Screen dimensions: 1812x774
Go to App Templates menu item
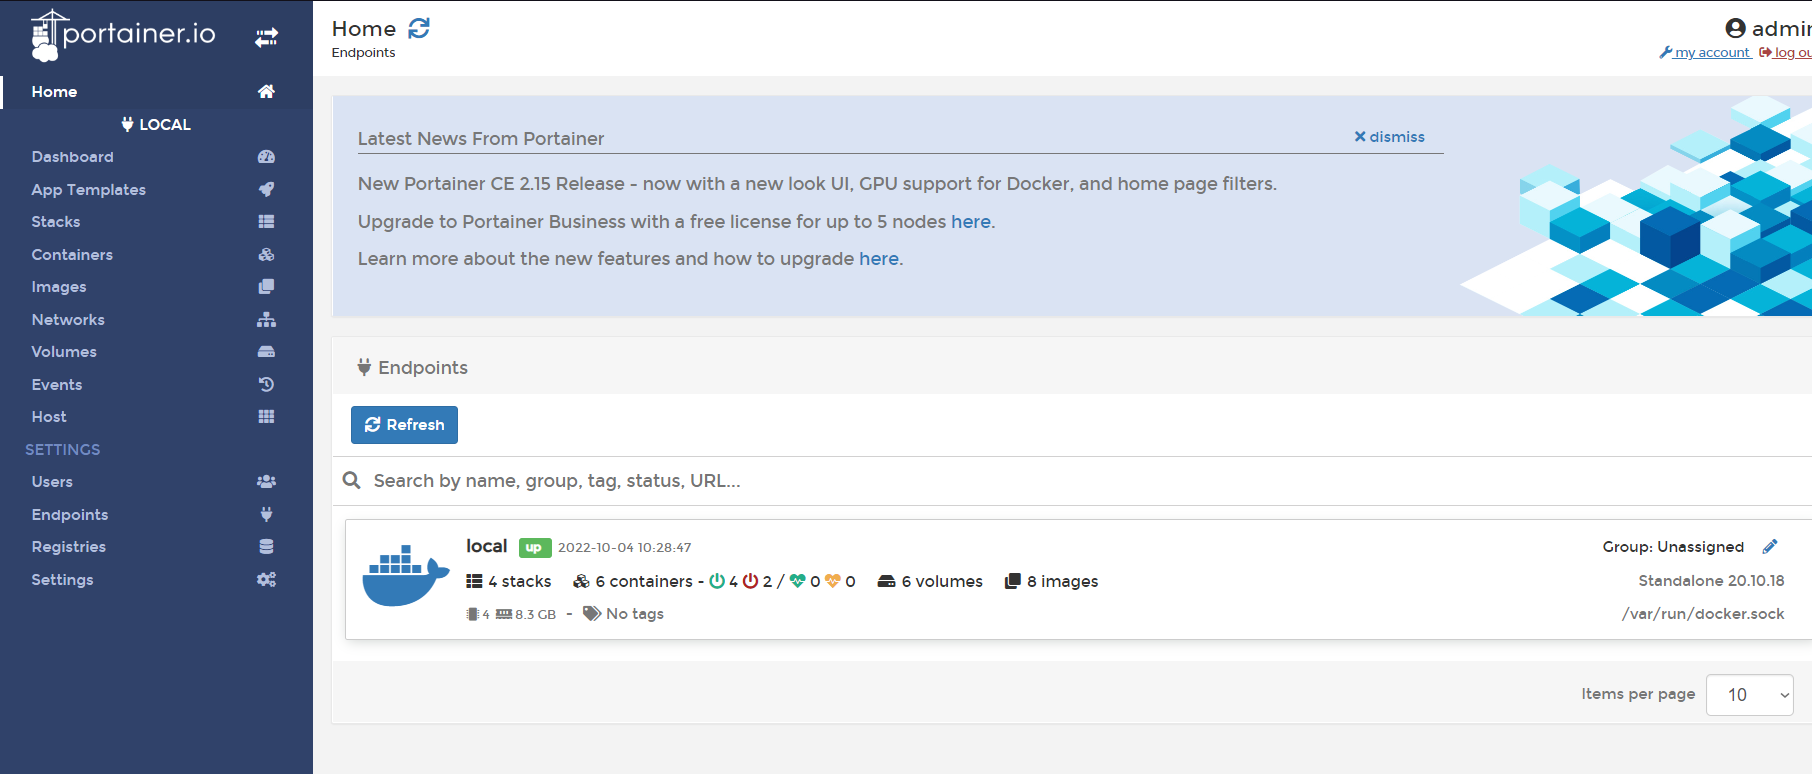pyautogui.click(x=88, y=189)
